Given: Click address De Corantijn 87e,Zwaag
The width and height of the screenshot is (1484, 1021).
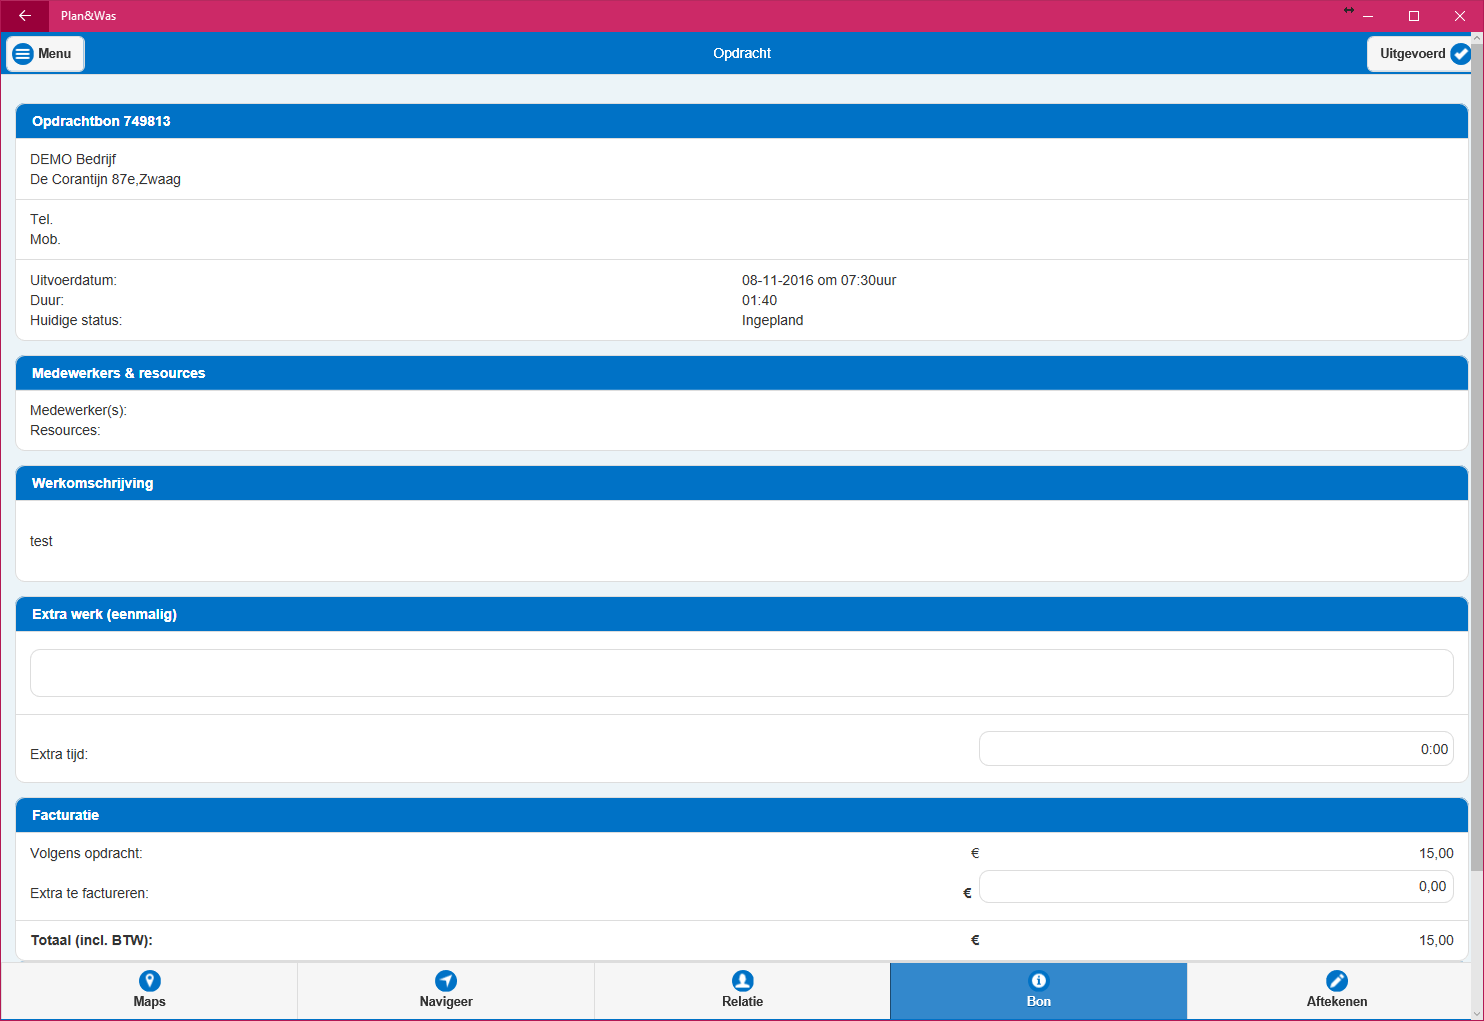Looking at the screenshot, I should pyautogui.click(x=105, y=179).
